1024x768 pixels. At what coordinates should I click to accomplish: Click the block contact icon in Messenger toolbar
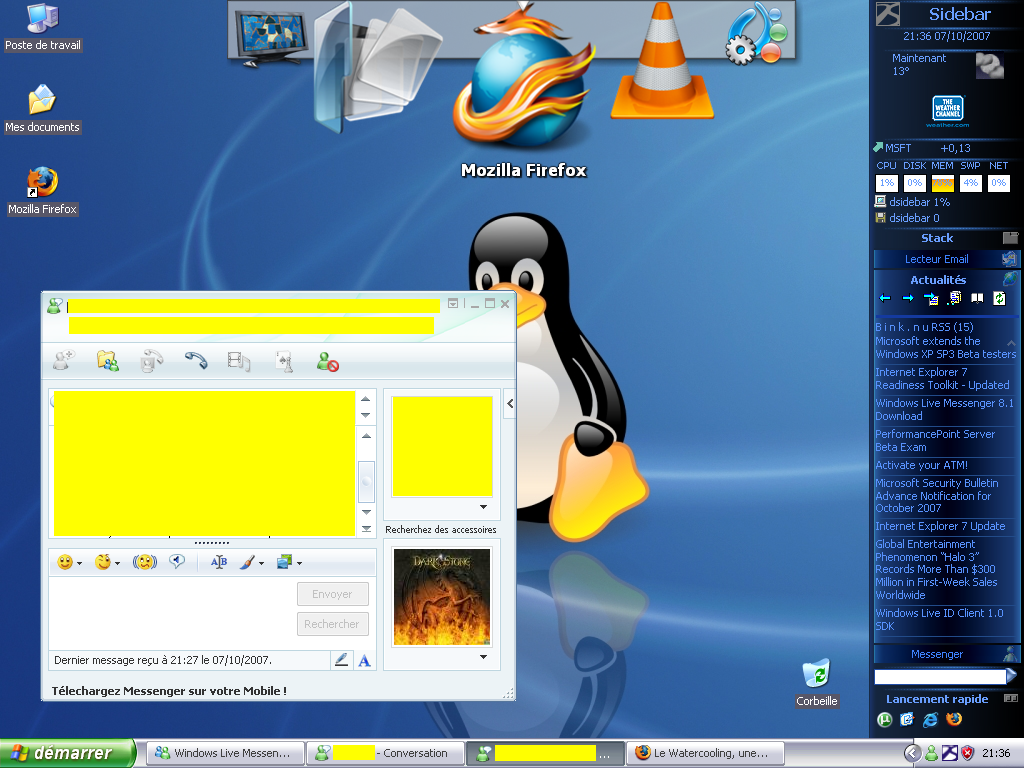[327, 361]
